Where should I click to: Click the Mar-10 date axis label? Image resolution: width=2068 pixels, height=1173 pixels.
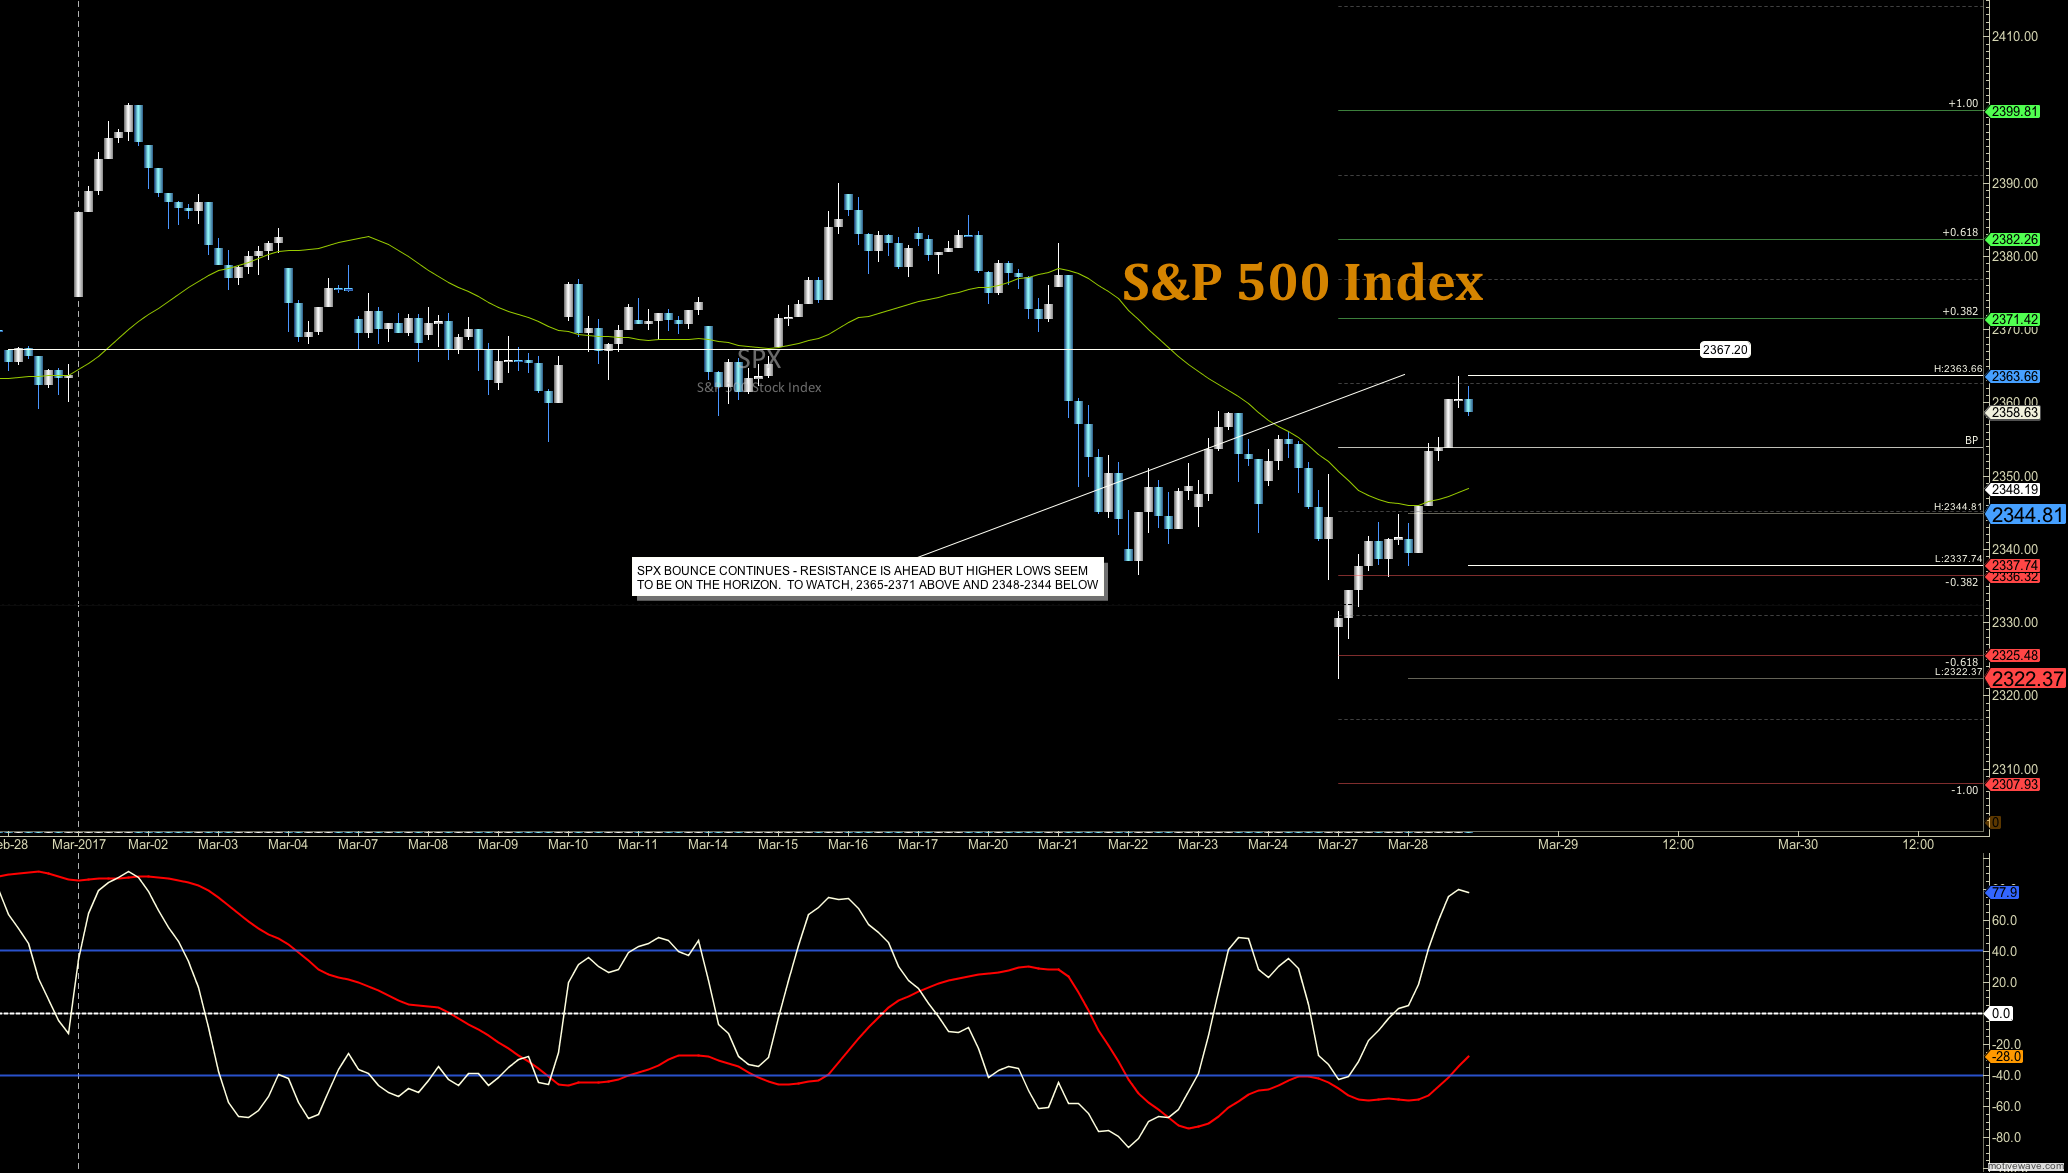(568, 844)
